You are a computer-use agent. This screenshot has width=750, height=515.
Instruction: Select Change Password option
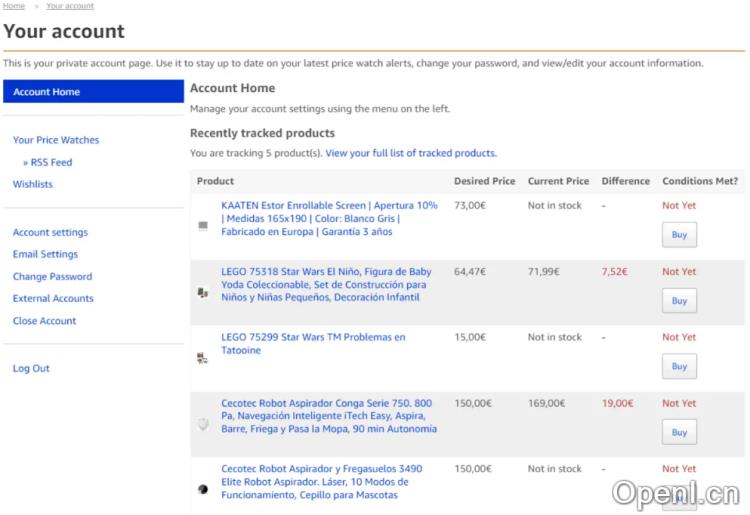click(52, 276)
